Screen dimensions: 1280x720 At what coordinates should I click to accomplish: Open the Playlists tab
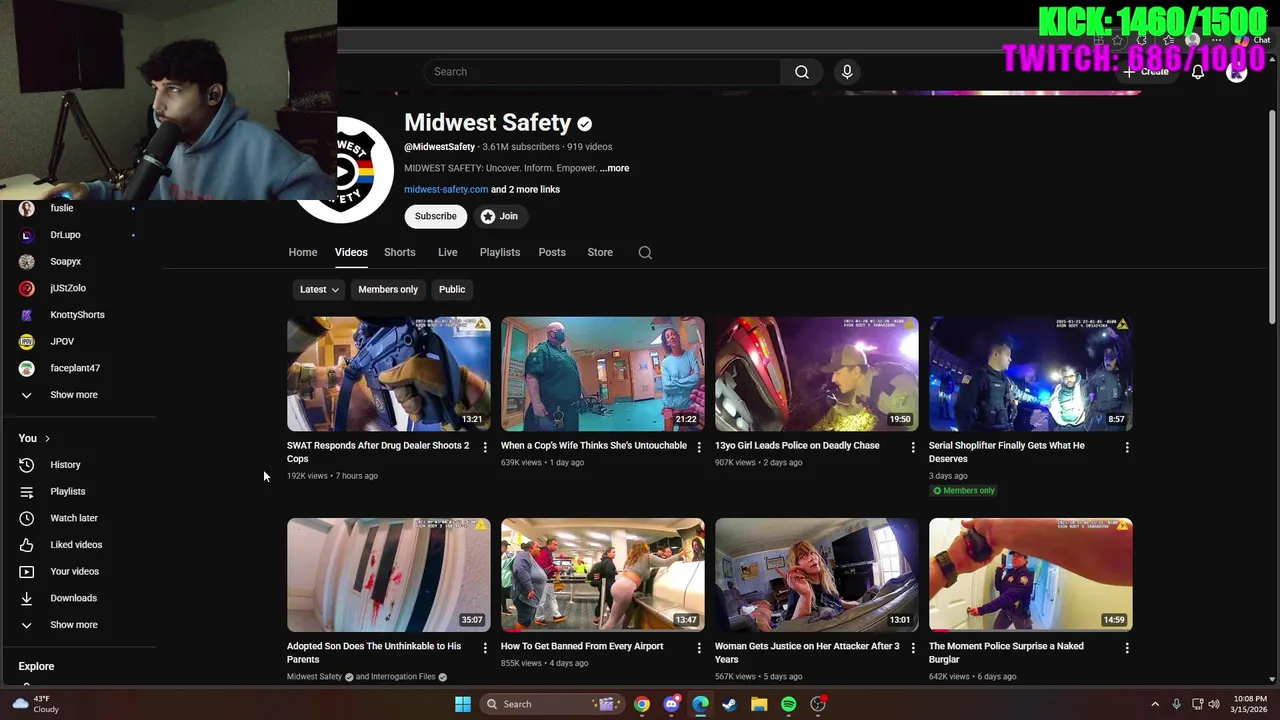(500, 252)
